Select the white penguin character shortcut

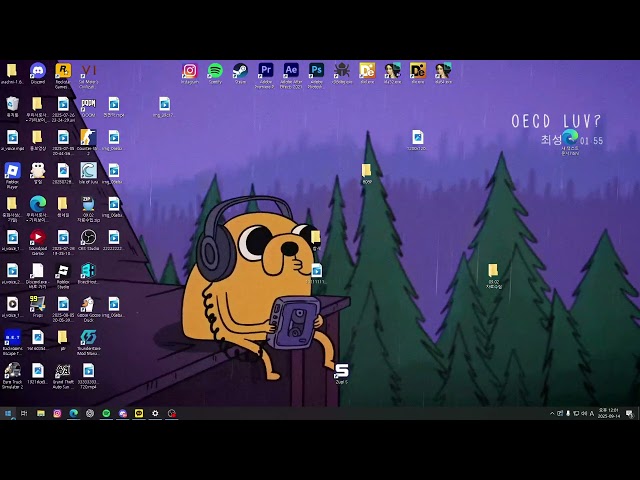(x=38, y=171)
